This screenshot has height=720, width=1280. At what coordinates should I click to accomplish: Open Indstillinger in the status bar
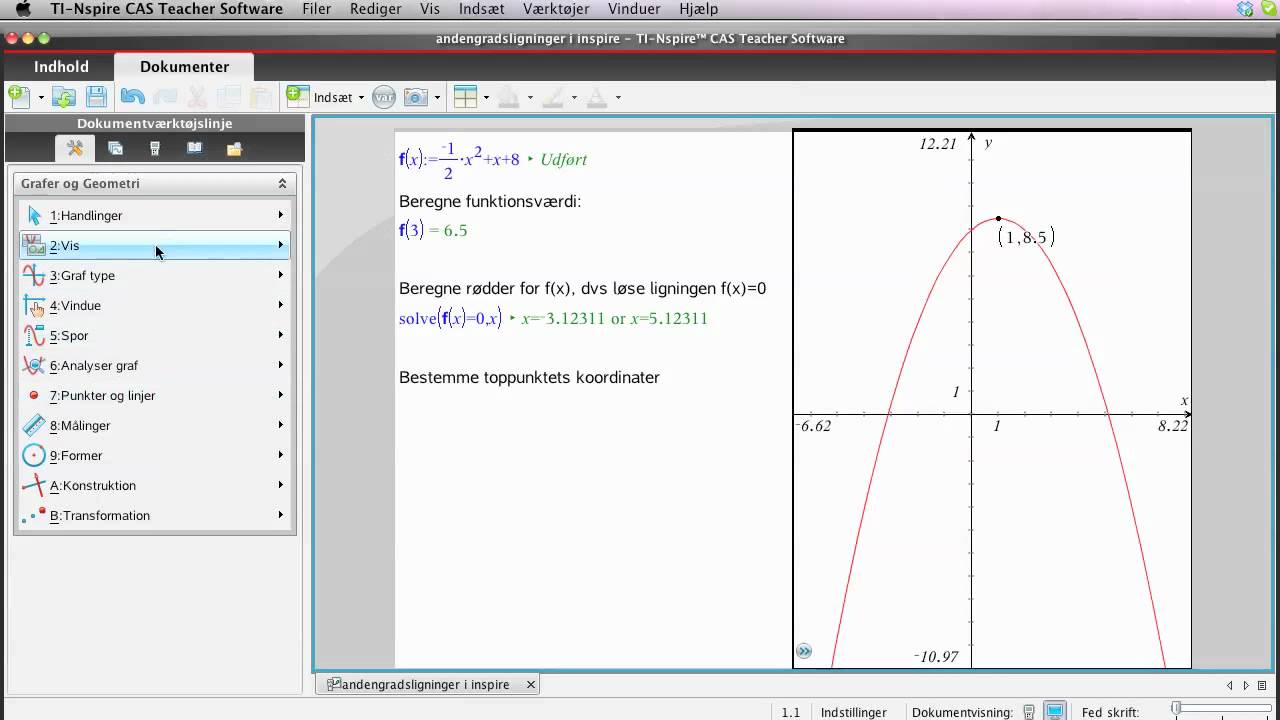click(854, 712)
